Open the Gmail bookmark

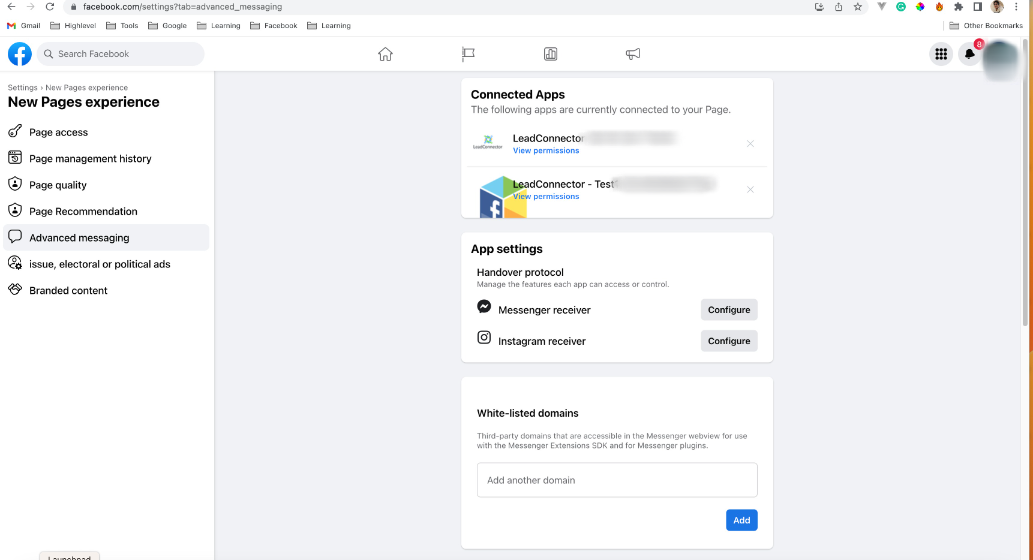click(24, 26)
